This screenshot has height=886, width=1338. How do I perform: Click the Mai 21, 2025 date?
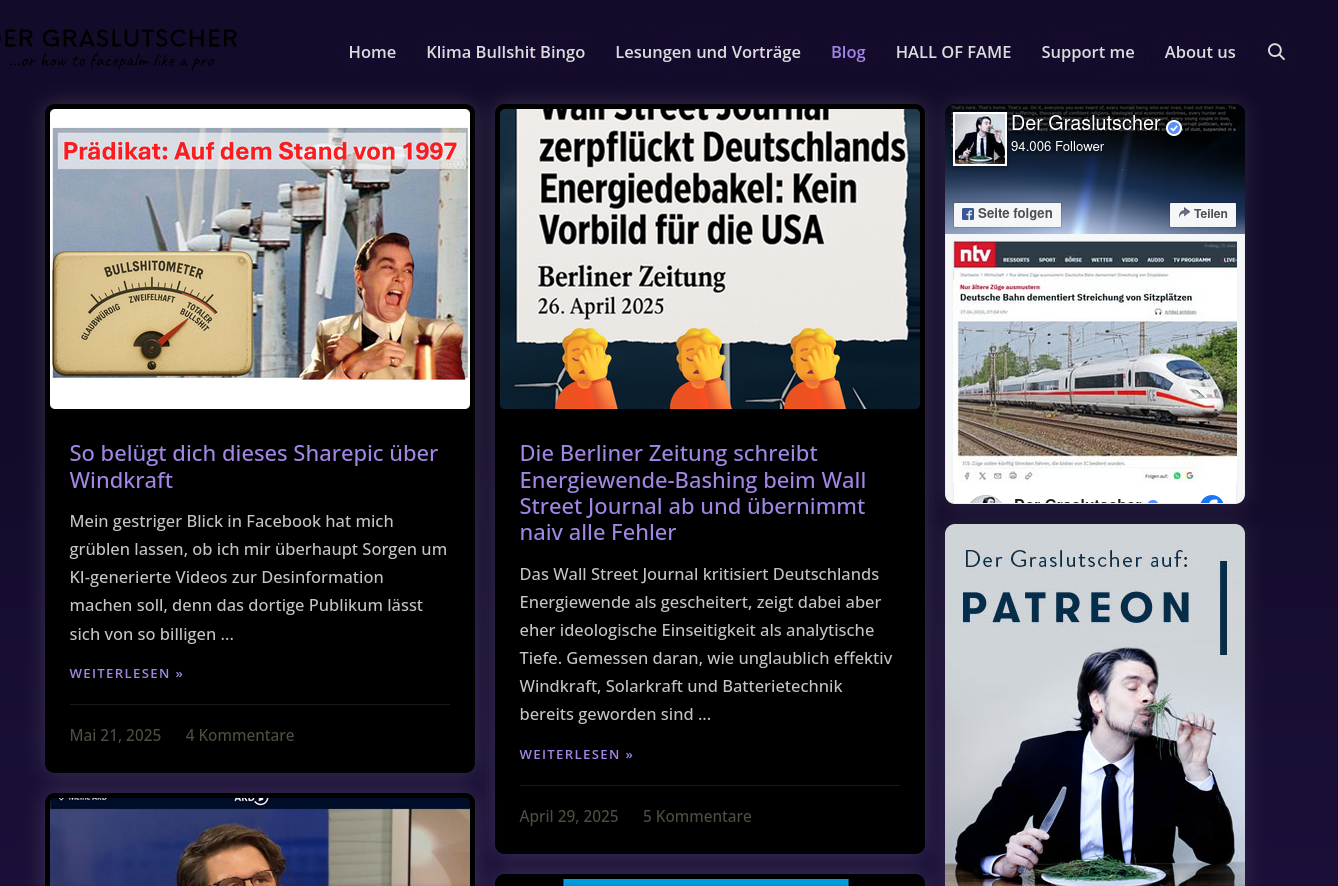coord(115,735)
